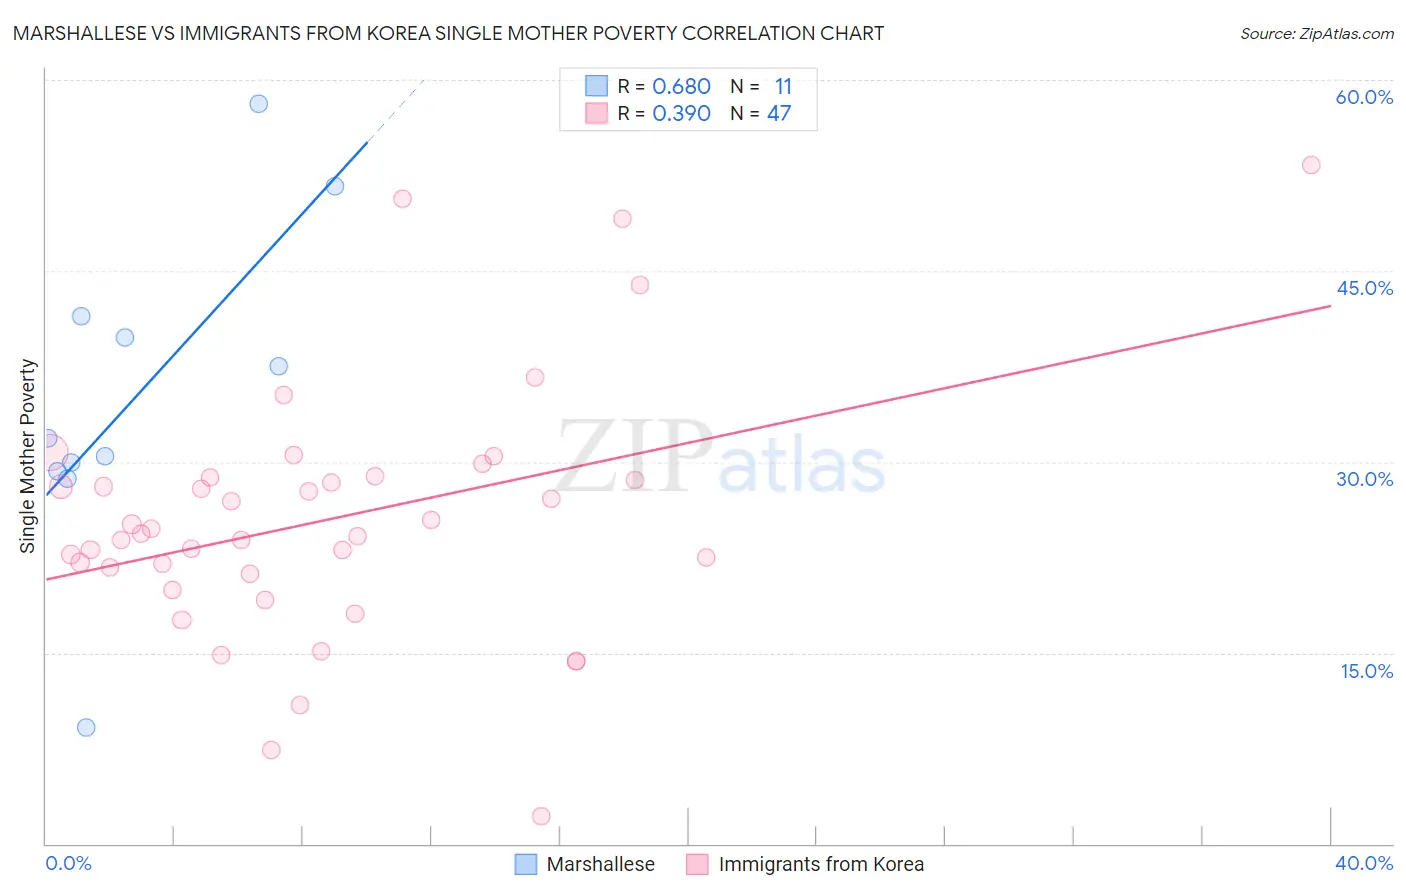Click the 40.0% x-axis label
Viewport: 1406px width, 892px height.
(1364, 863)
